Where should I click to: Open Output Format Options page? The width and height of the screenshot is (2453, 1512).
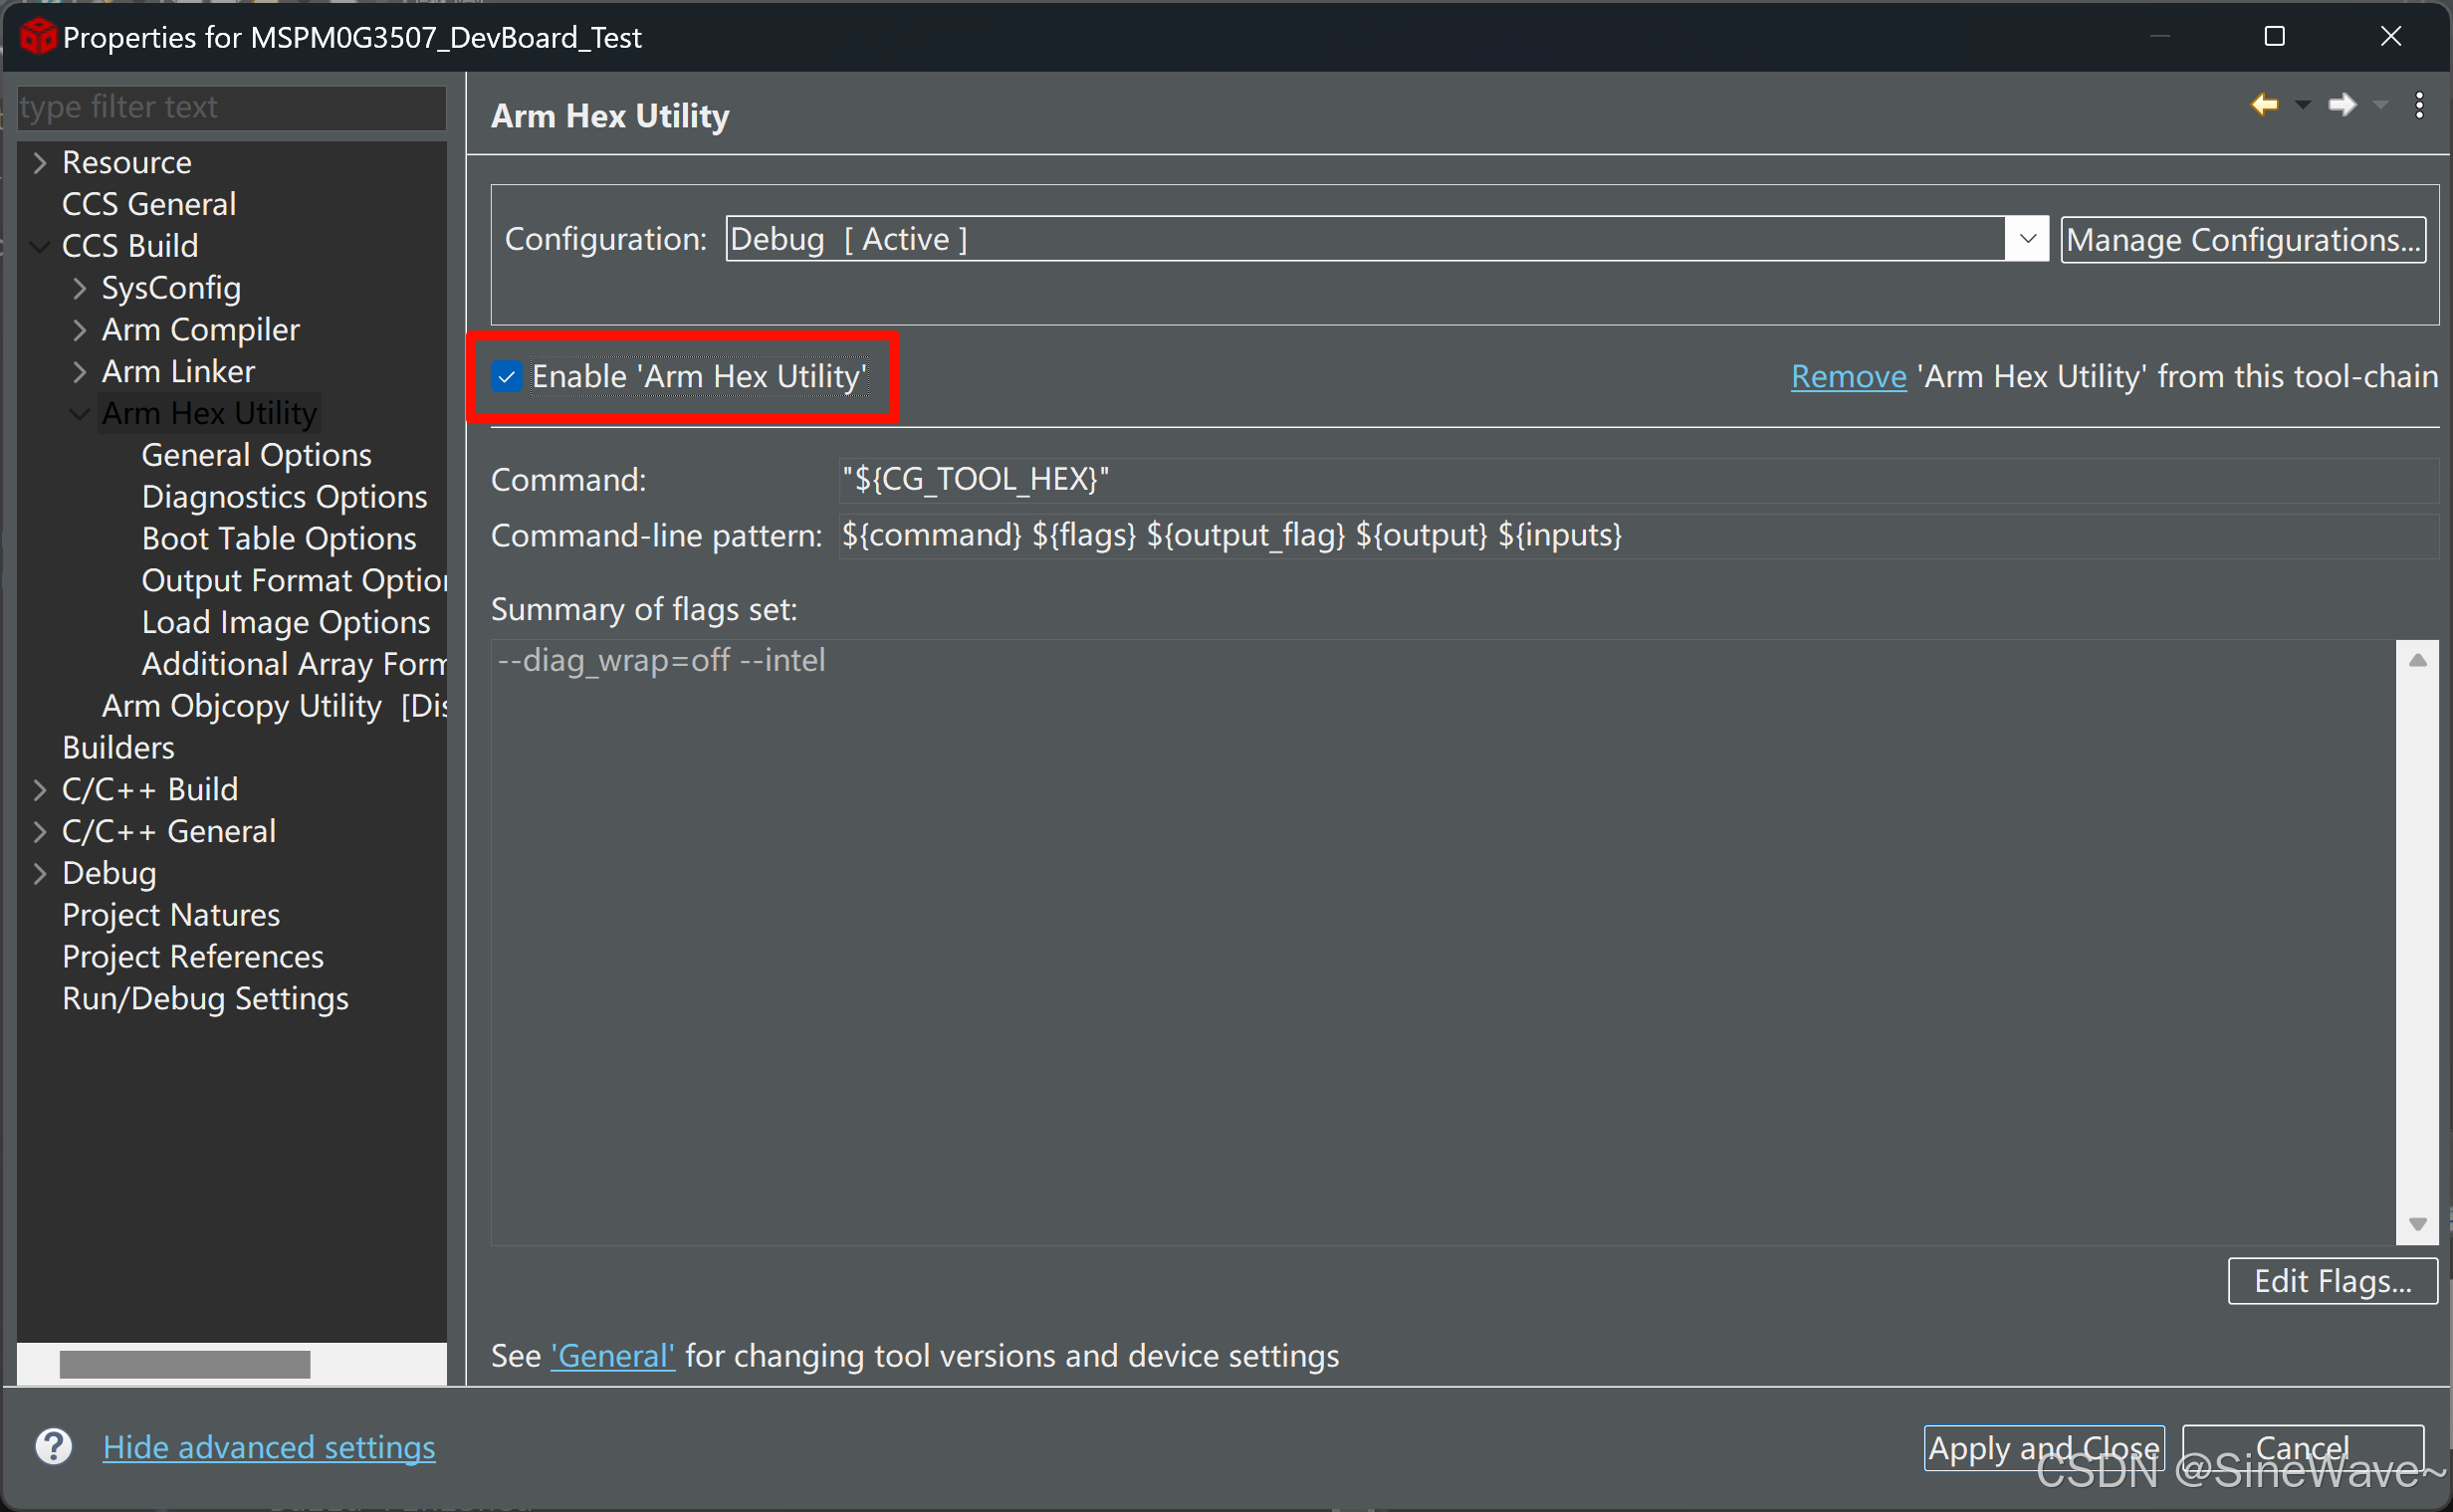click(294, 581)
